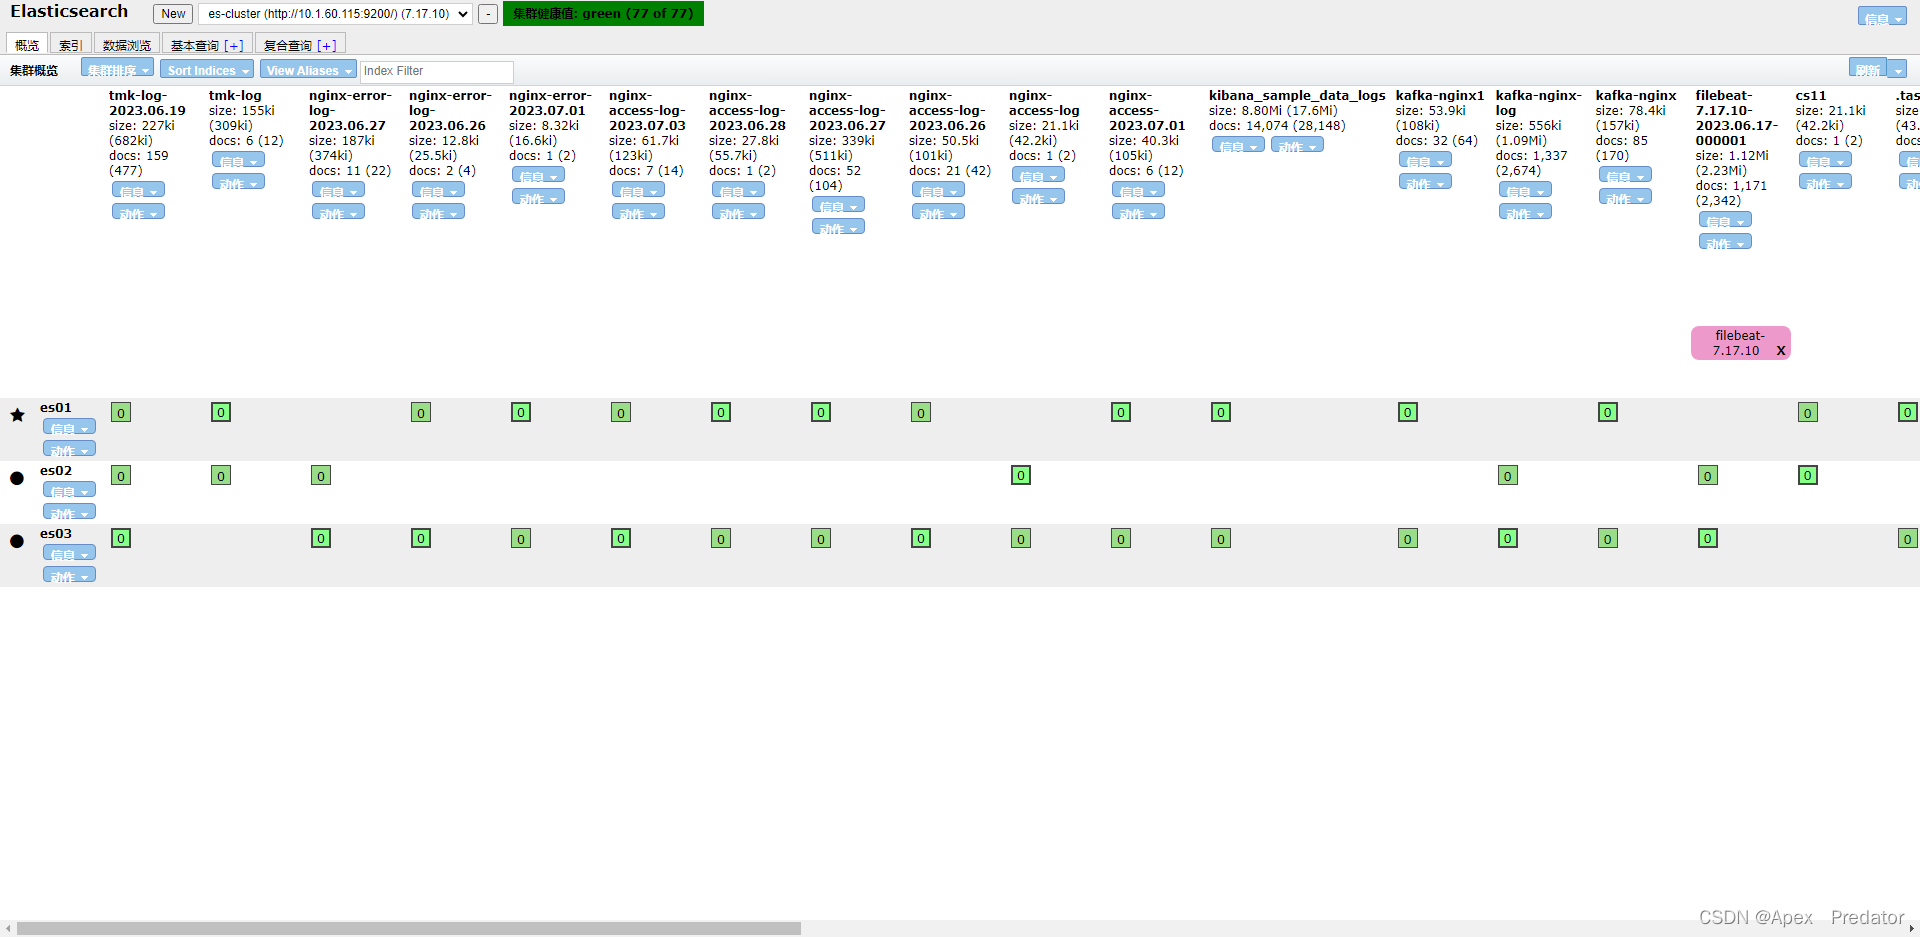Click the 刷新 refresh button
Image resolution: width=1920 pixels, height=937 pixels.
(1868, 68)
